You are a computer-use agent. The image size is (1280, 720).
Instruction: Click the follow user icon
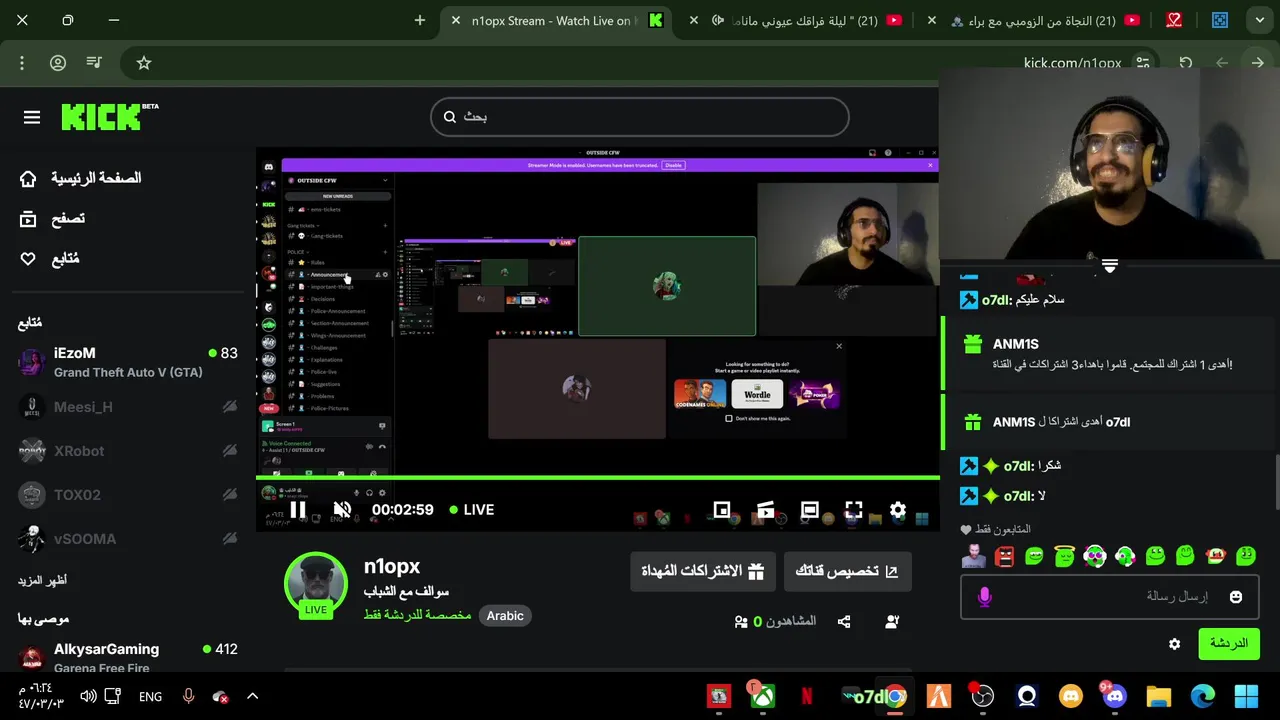pyautogui.click(x=892, y=622)
